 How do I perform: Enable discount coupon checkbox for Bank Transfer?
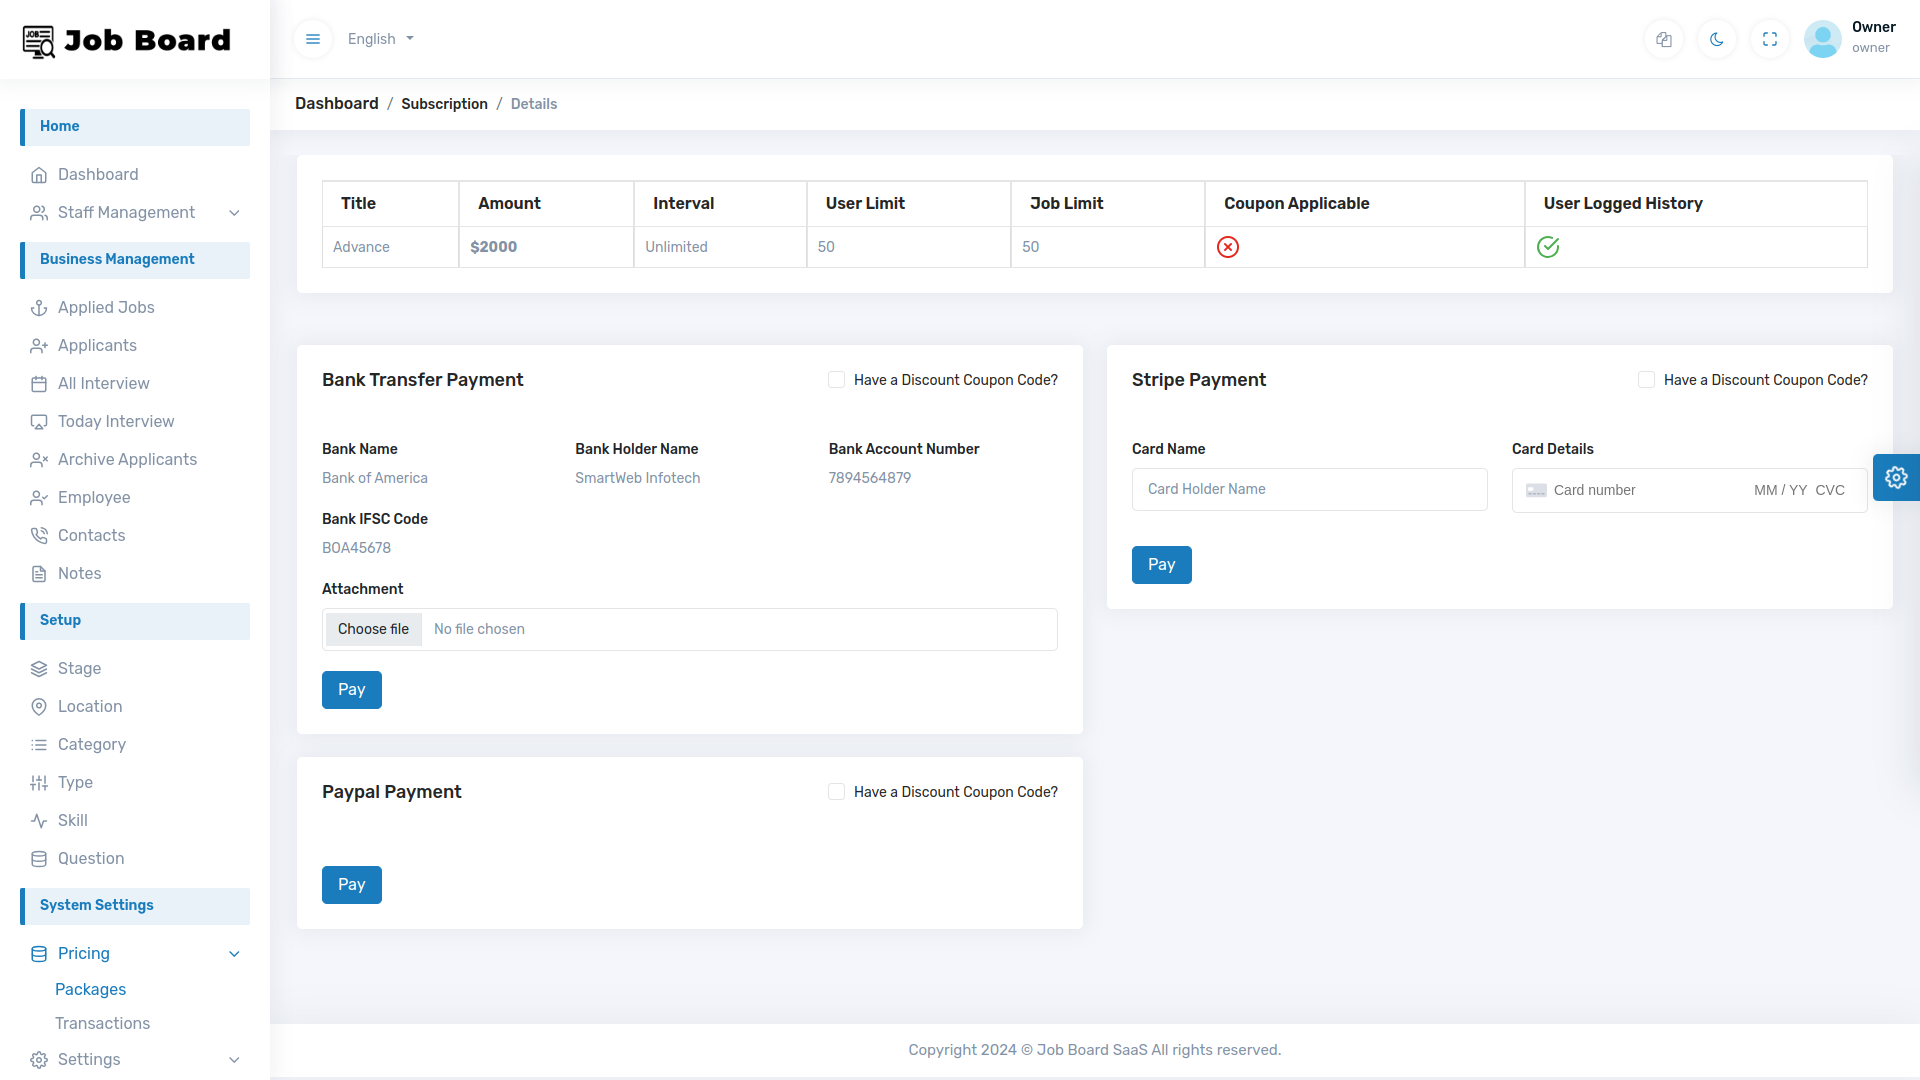[836, 380]
